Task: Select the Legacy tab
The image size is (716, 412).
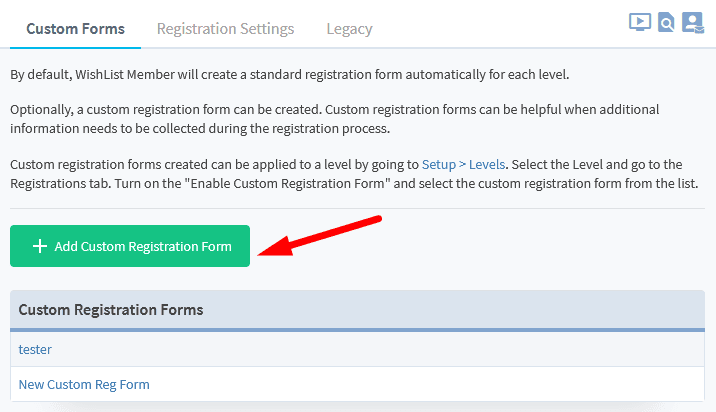Action: point(349,29)
